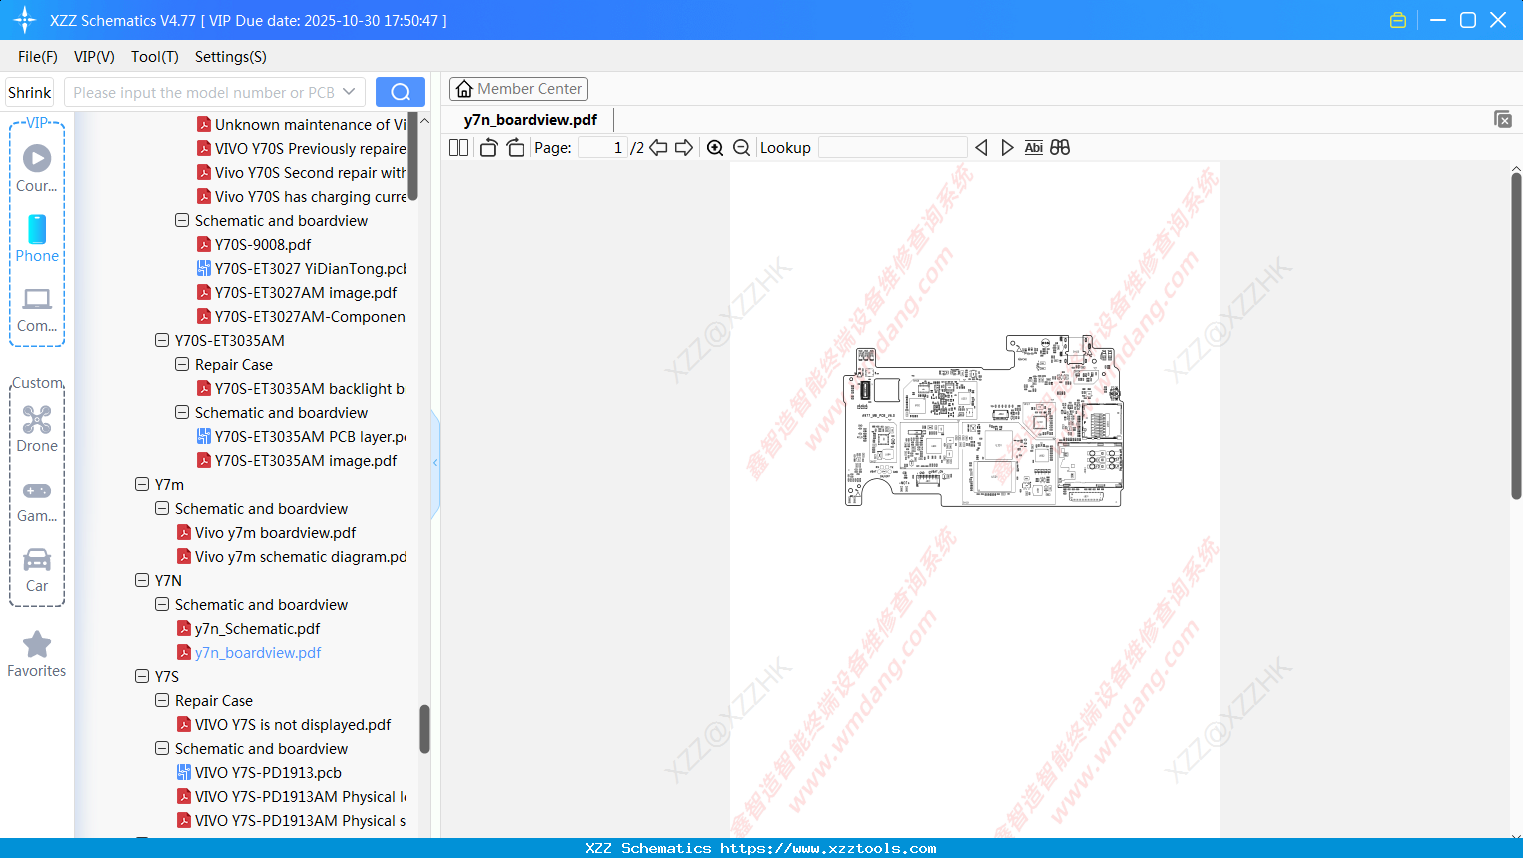Open the Courses play icon in sidebar
The width and height of the screenshot is (1523, 858).
(x=37, y=158)
